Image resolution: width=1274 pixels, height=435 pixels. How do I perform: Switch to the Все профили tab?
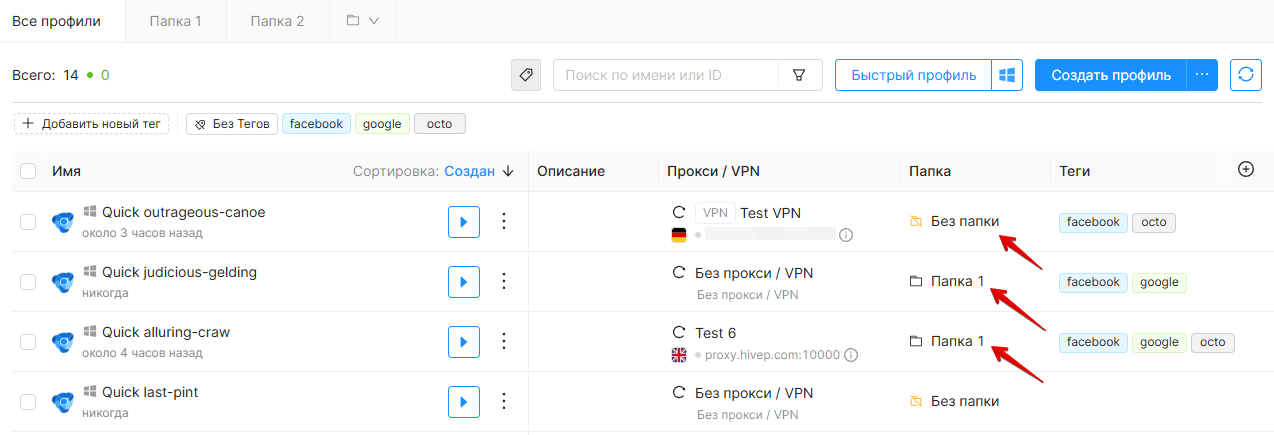(x=62, y=20)
